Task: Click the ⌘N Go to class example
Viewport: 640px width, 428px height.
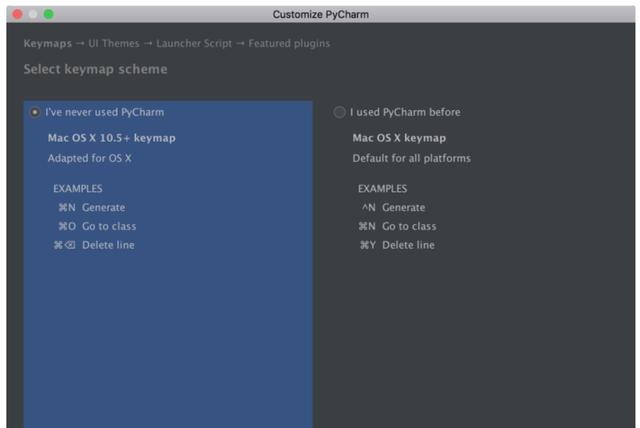Action: click(x=397, y=226)
